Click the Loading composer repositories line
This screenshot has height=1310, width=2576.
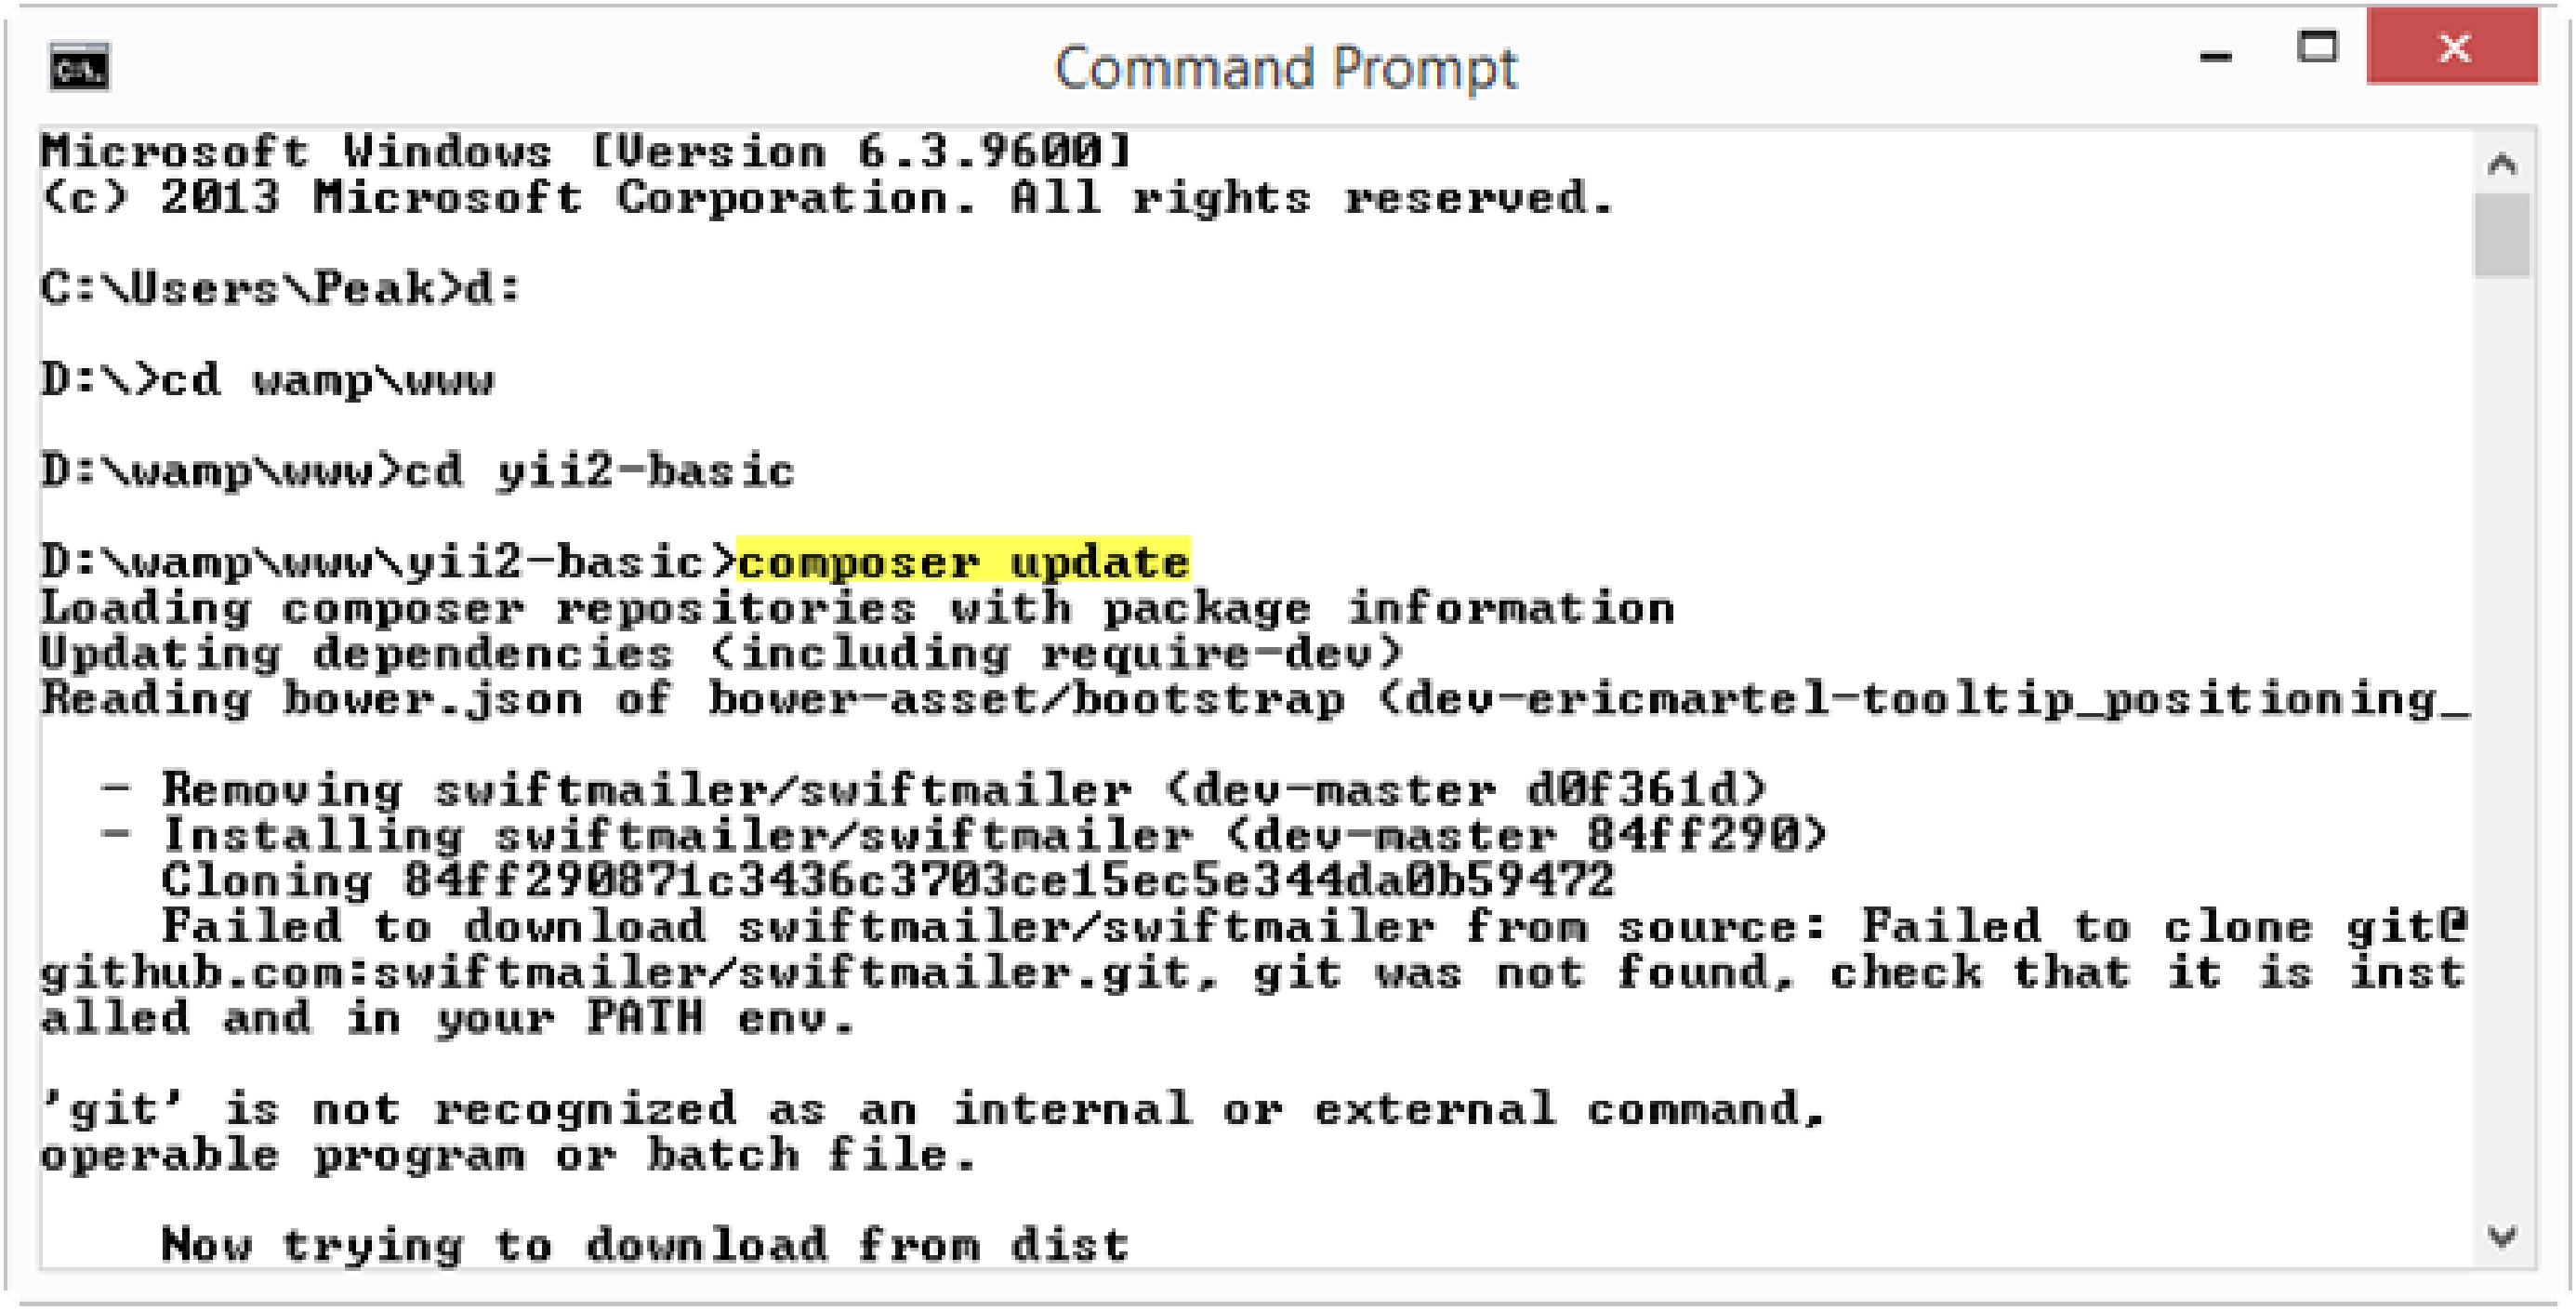tap(857, 608)
